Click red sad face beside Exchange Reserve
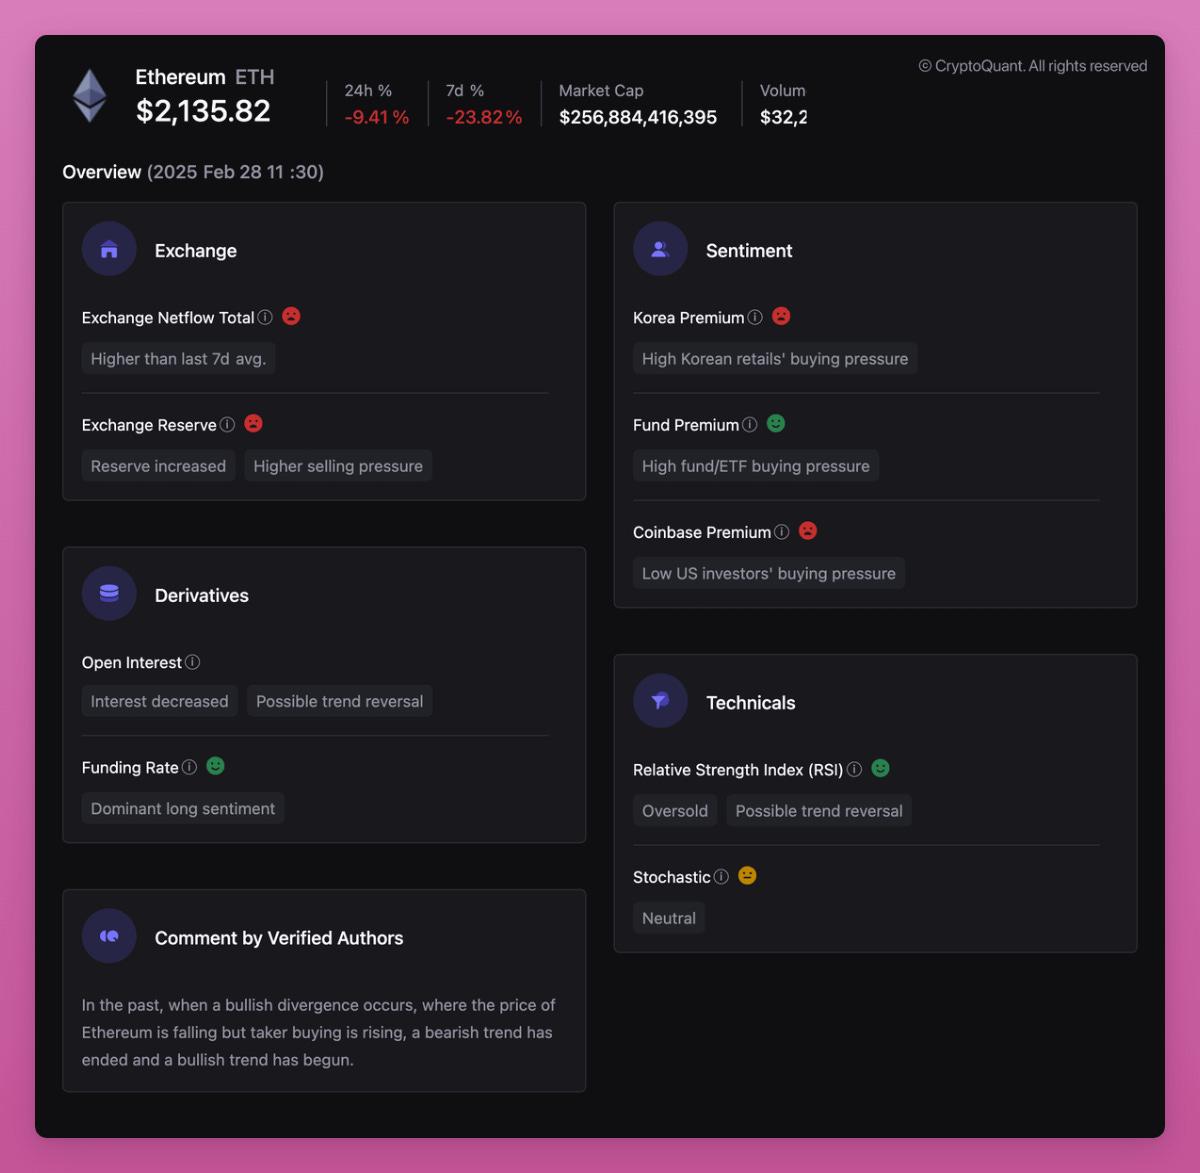 (254, 424)
